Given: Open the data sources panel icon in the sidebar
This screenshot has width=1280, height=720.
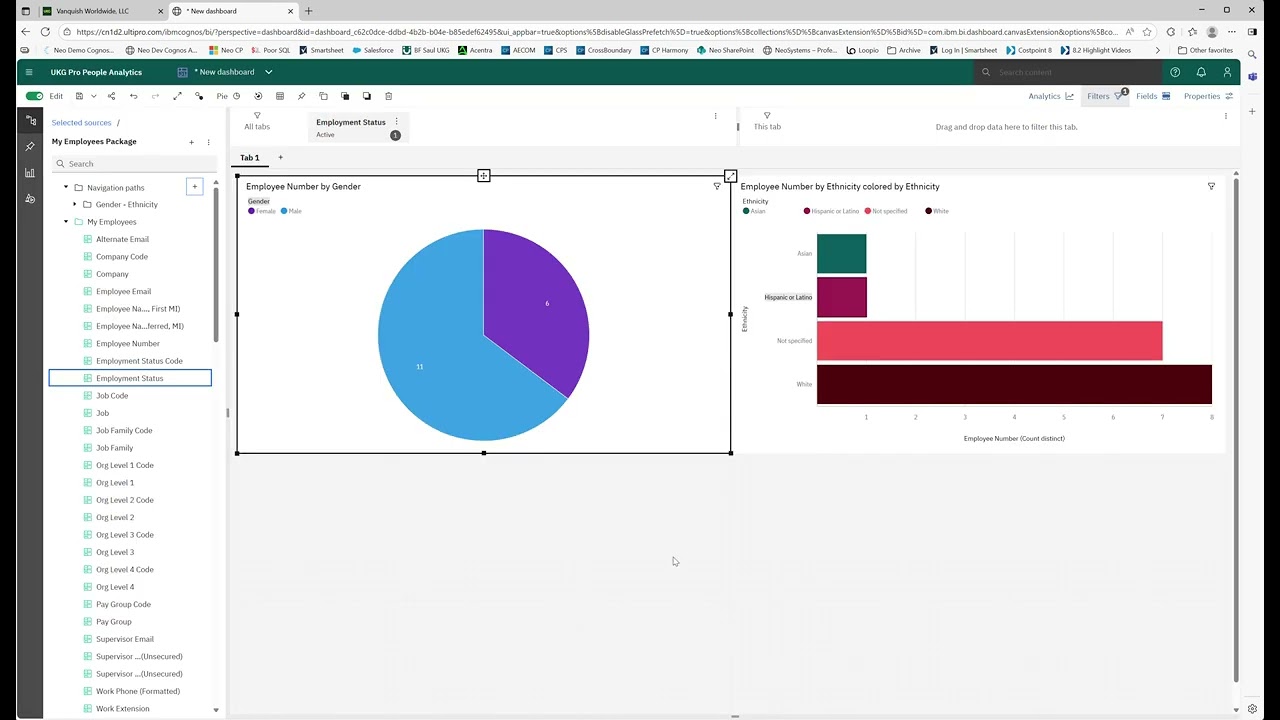Looking at the screenshot, I should (x=30, y=120).
